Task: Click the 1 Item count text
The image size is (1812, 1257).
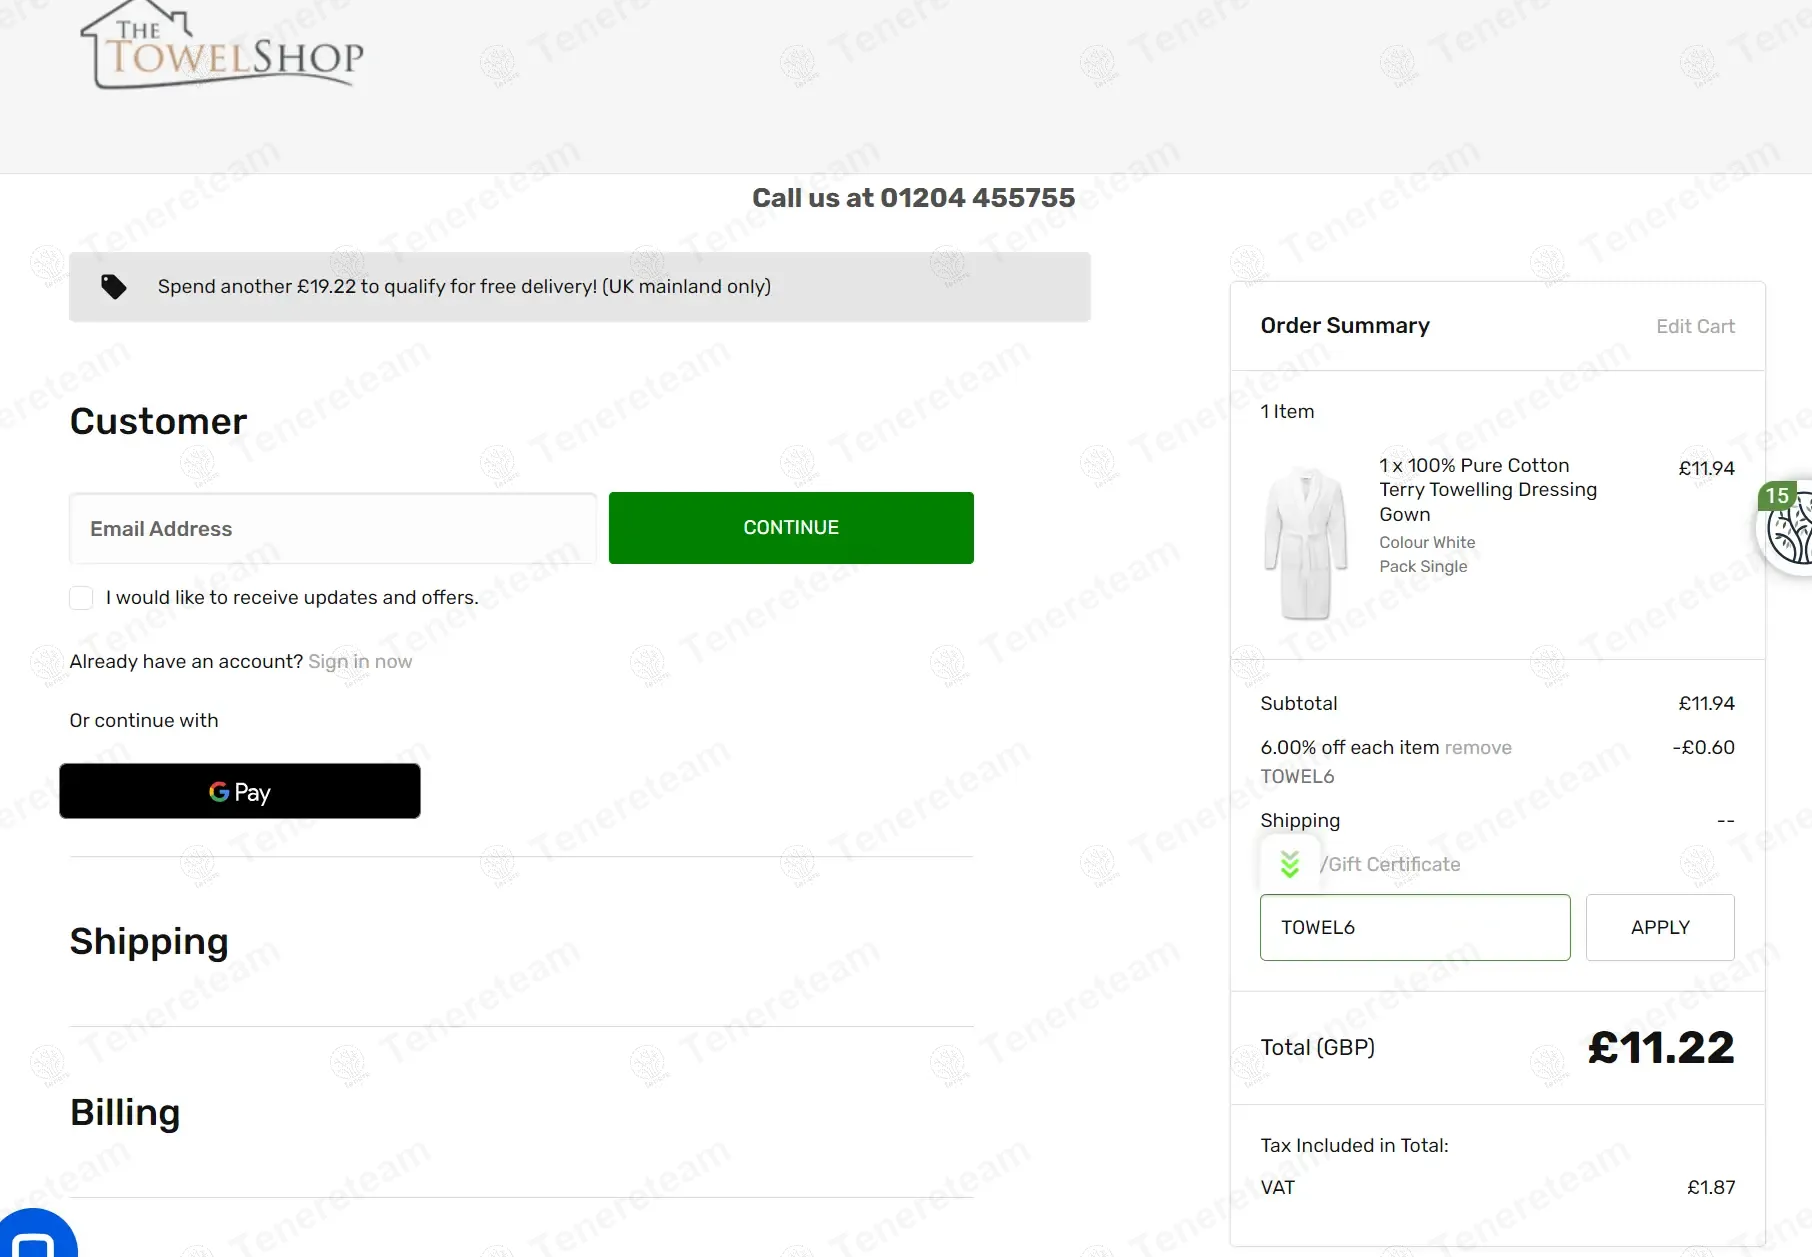Action: click(1287, 411)
